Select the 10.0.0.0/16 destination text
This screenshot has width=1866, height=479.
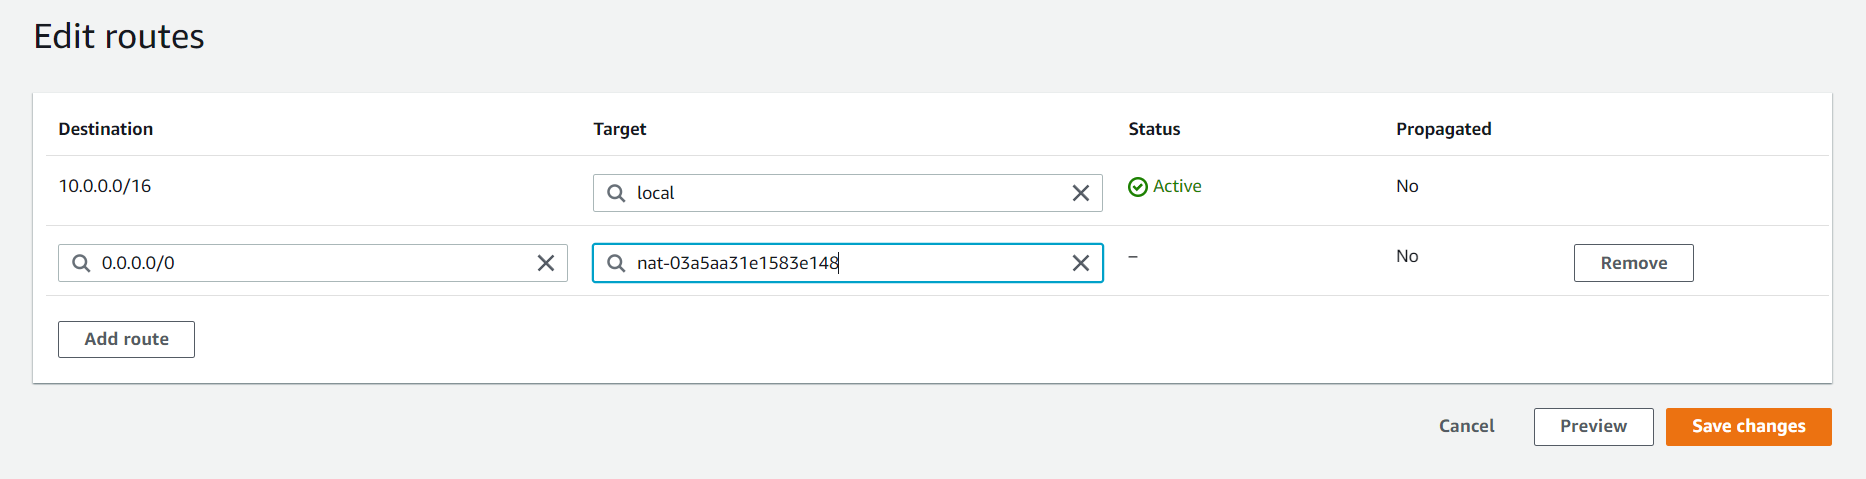(105, 186)
